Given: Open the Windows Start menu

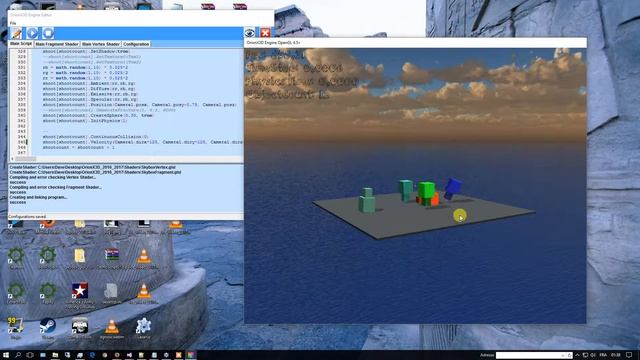Looking at the screenshot, I should click(x=6, y=355).
